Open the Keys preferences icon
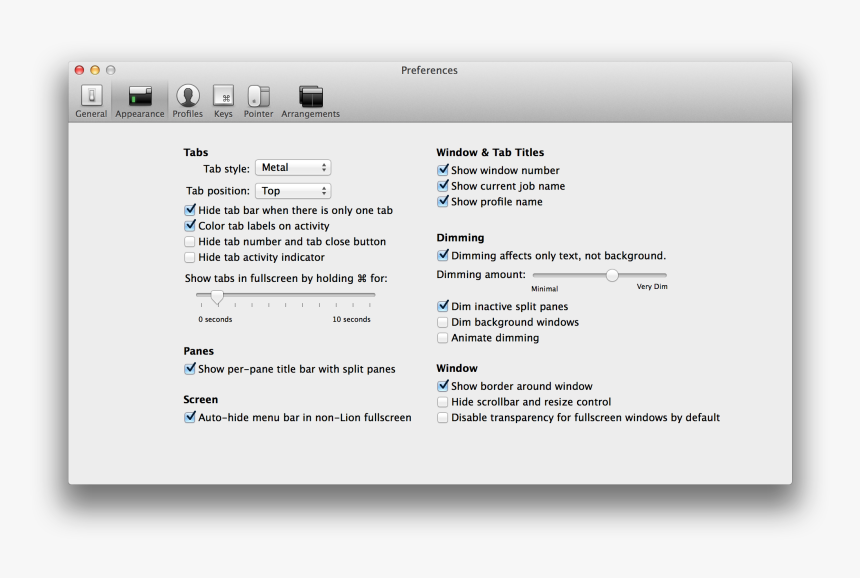Image resolution: width=860 pixels, height=578 pixels. point(223,96)
